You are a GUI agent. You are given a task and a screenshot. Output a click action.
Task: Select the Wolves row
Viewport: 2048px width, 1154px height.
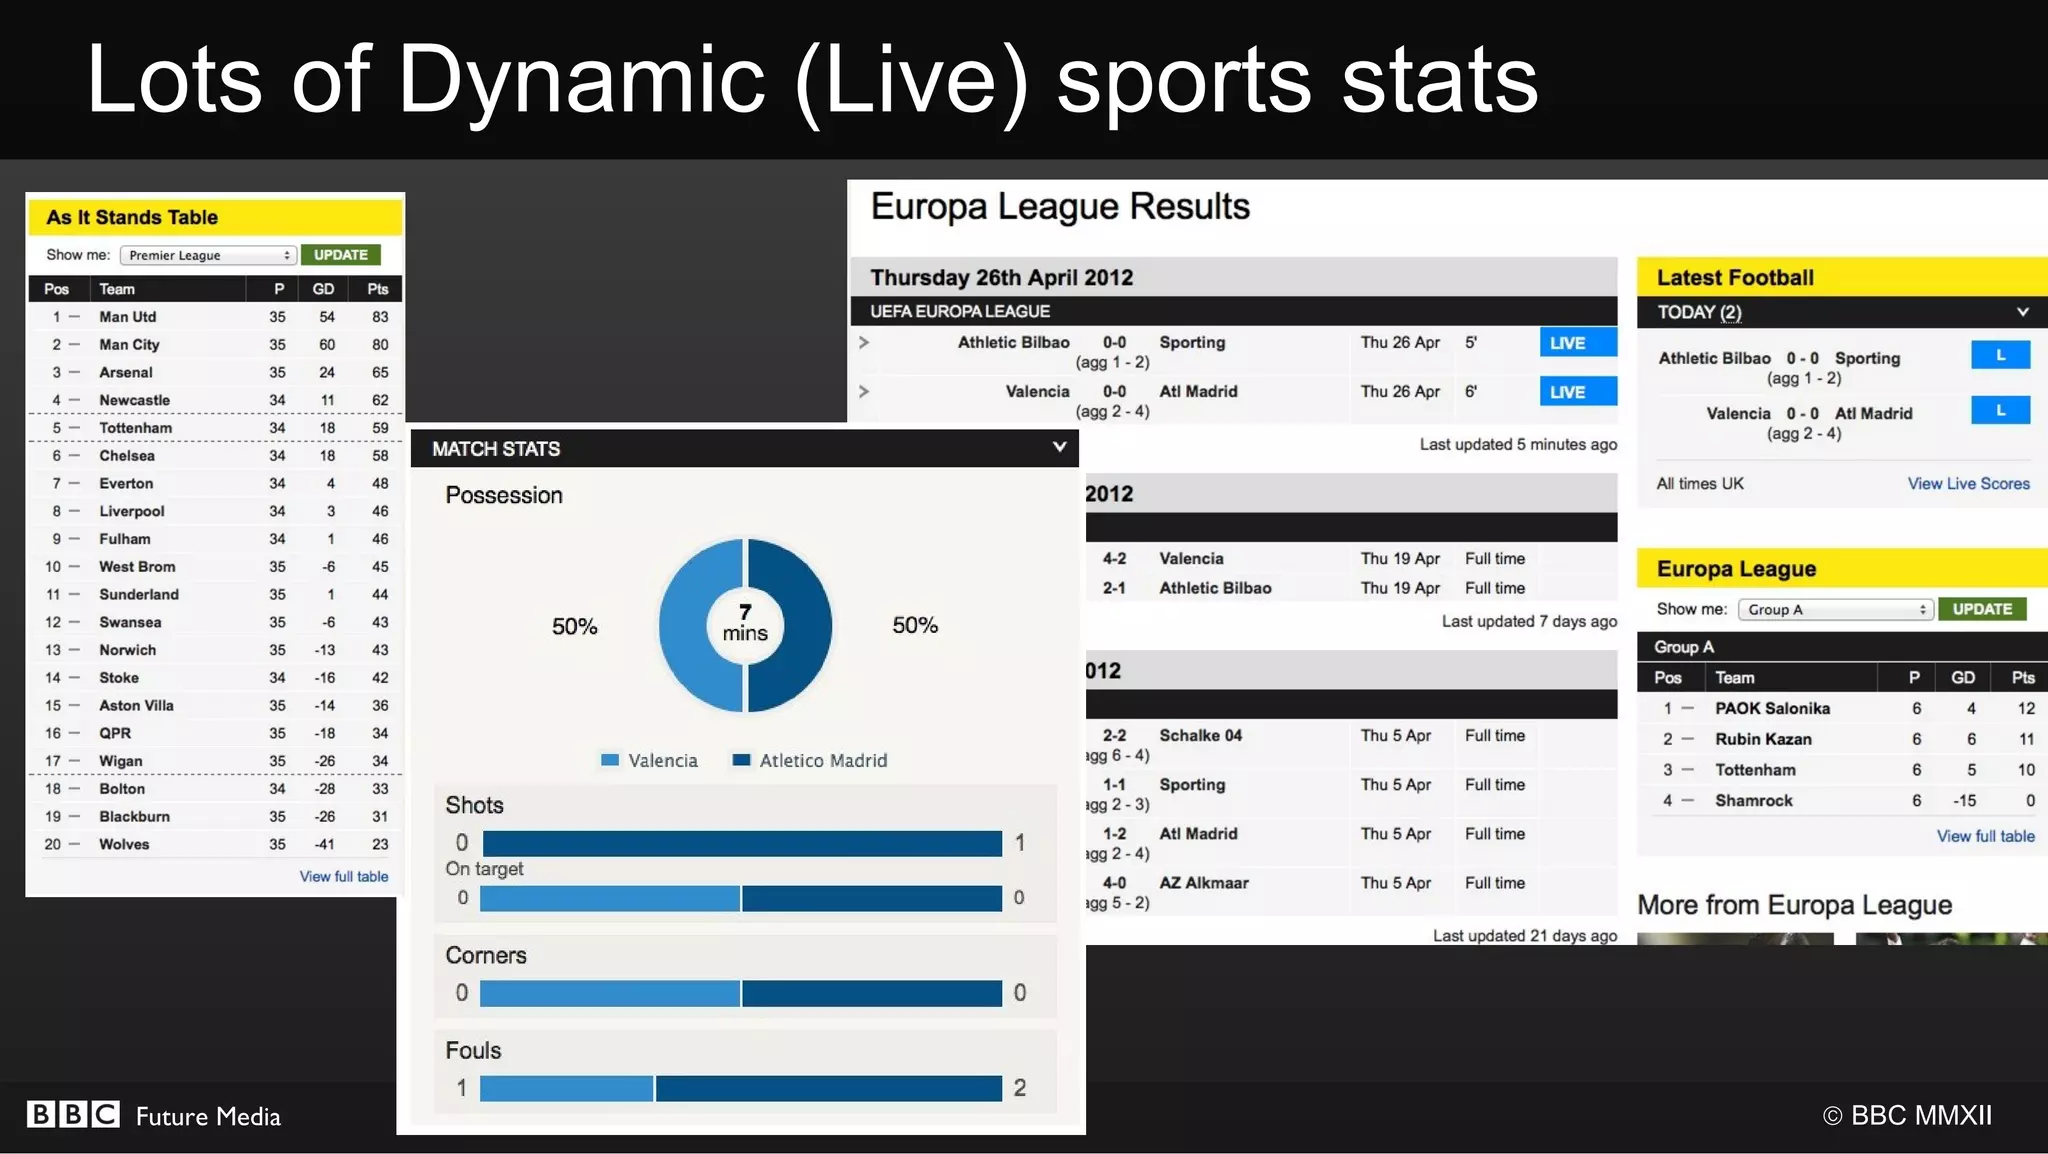[215, 844]
